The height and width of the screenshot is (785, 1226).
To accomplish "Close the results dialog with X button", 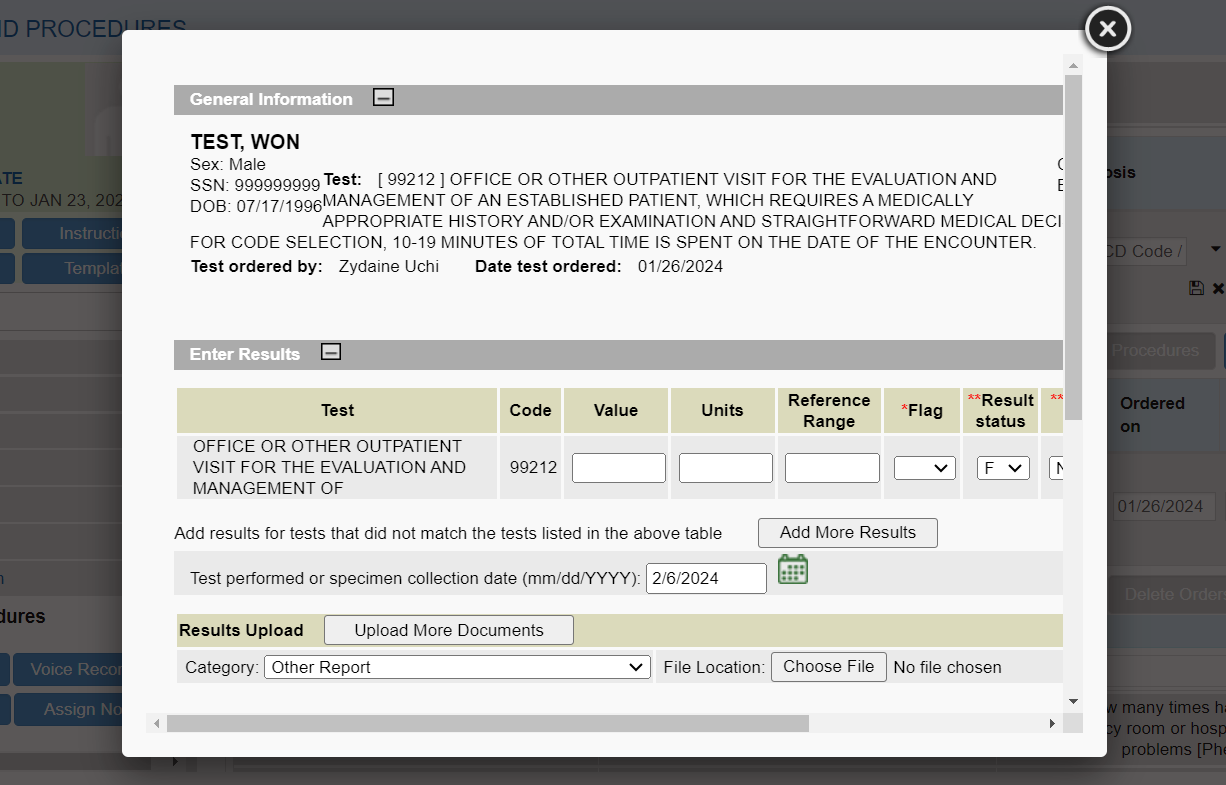I will [x=1107, y=29].
